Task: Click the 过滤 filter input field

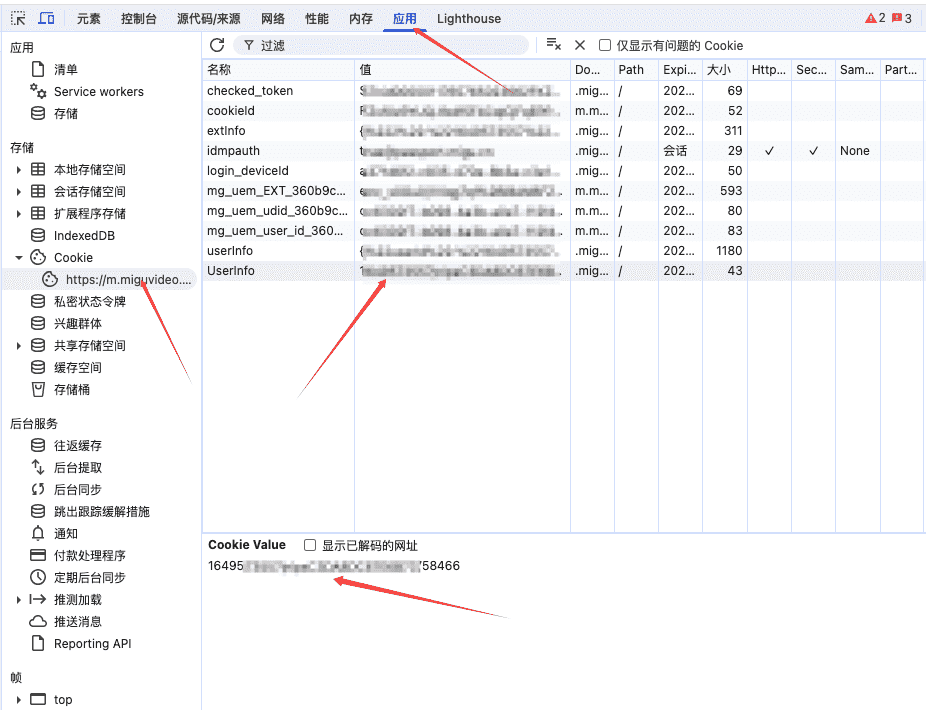Action: click(x=390, y=45)
